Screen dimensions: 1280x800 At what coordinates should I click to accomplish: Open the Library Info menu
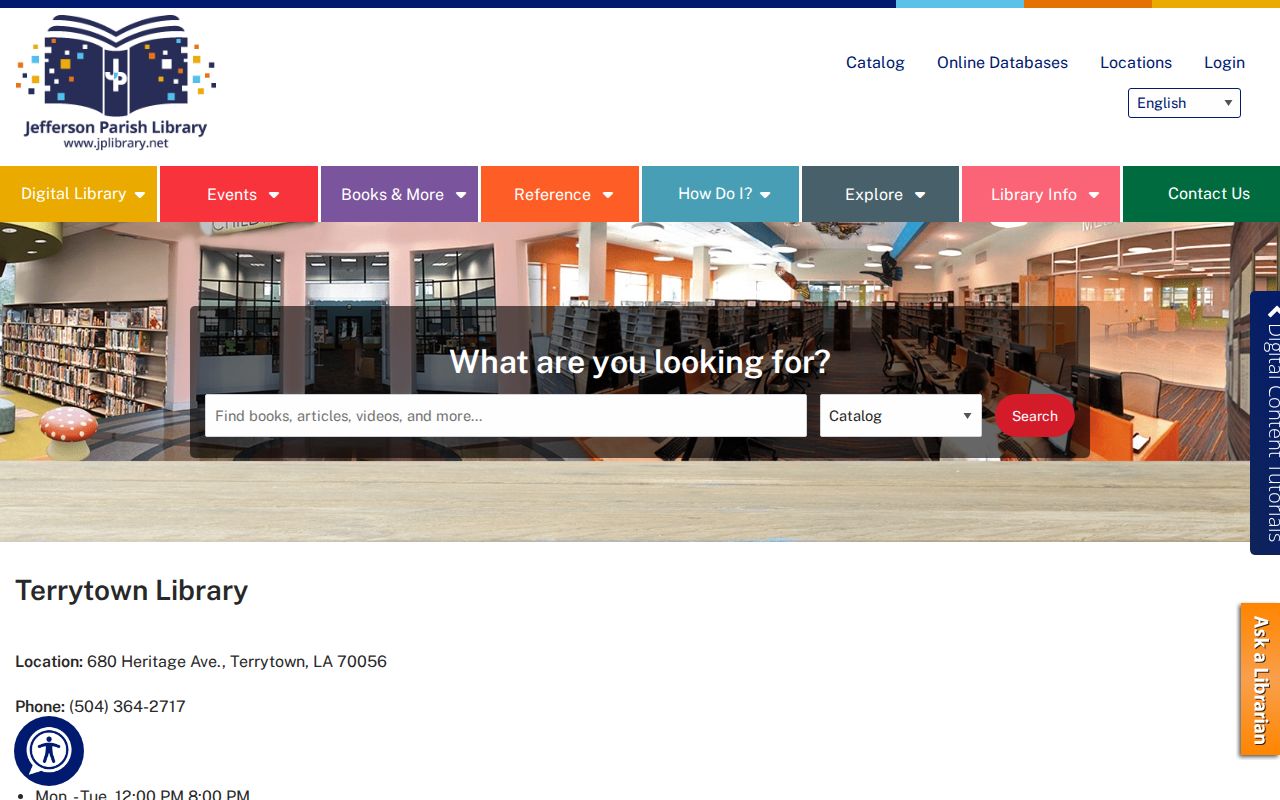coord(1041,194)
